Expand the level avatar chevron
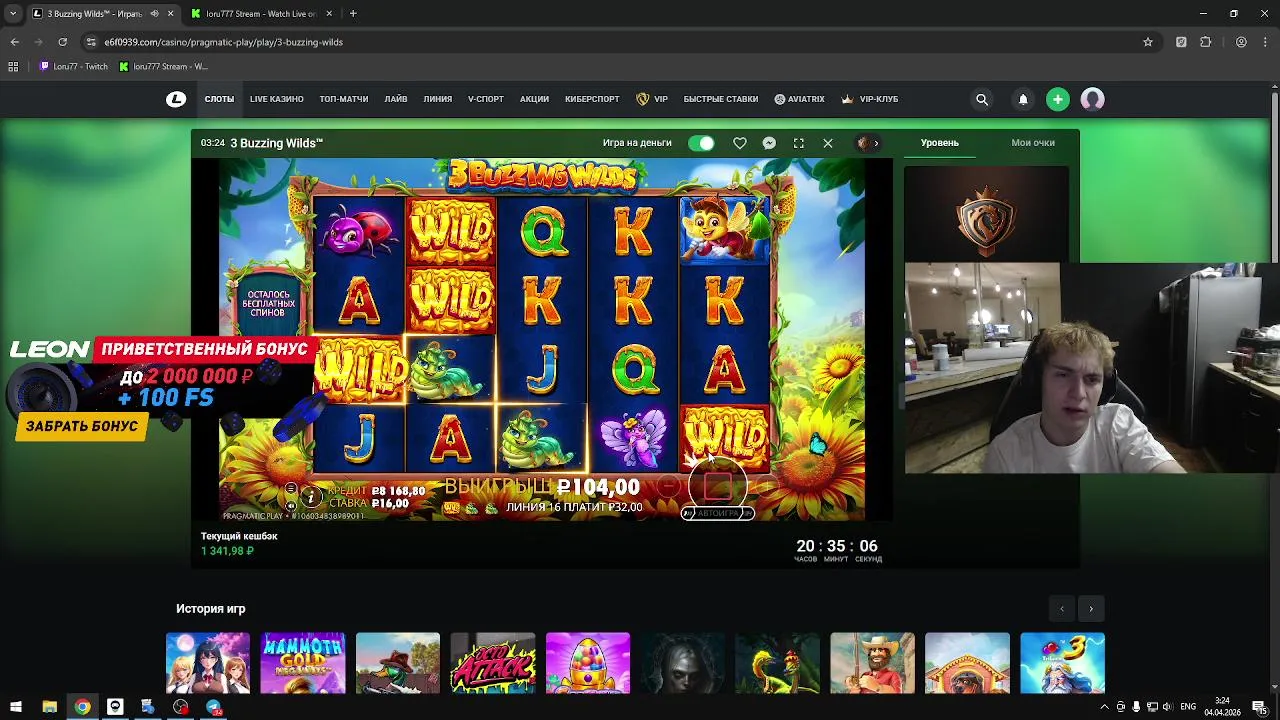This screenshot has width=1280, height=720. click(x=876, y=143)
